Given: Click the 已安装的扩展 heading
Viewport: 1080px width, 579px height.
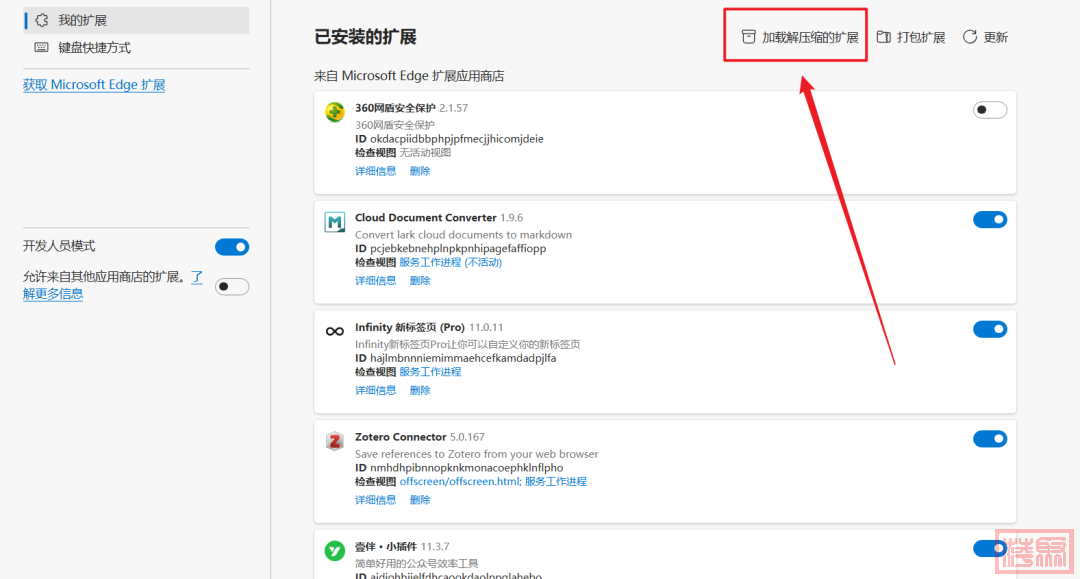Looking at the screenshot, I should pyautogui.click(x=365, y=37).
